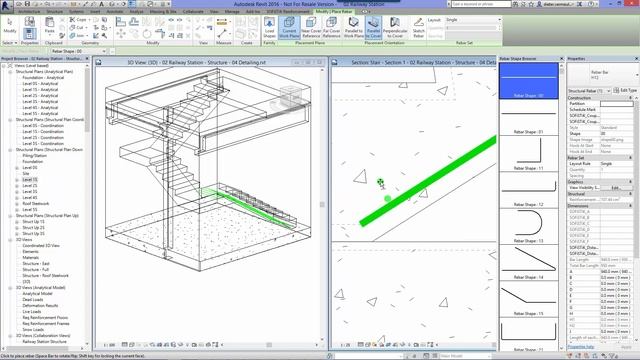
Task: Open Level 1S in Project Browser
Action: click(x=30, y=180)
